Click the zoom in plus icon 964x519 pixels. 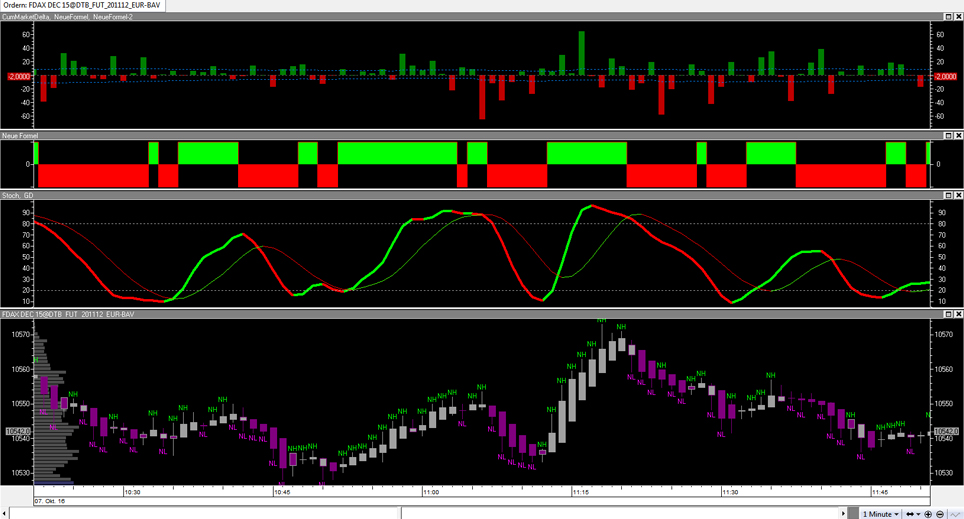tap(928, 513)
